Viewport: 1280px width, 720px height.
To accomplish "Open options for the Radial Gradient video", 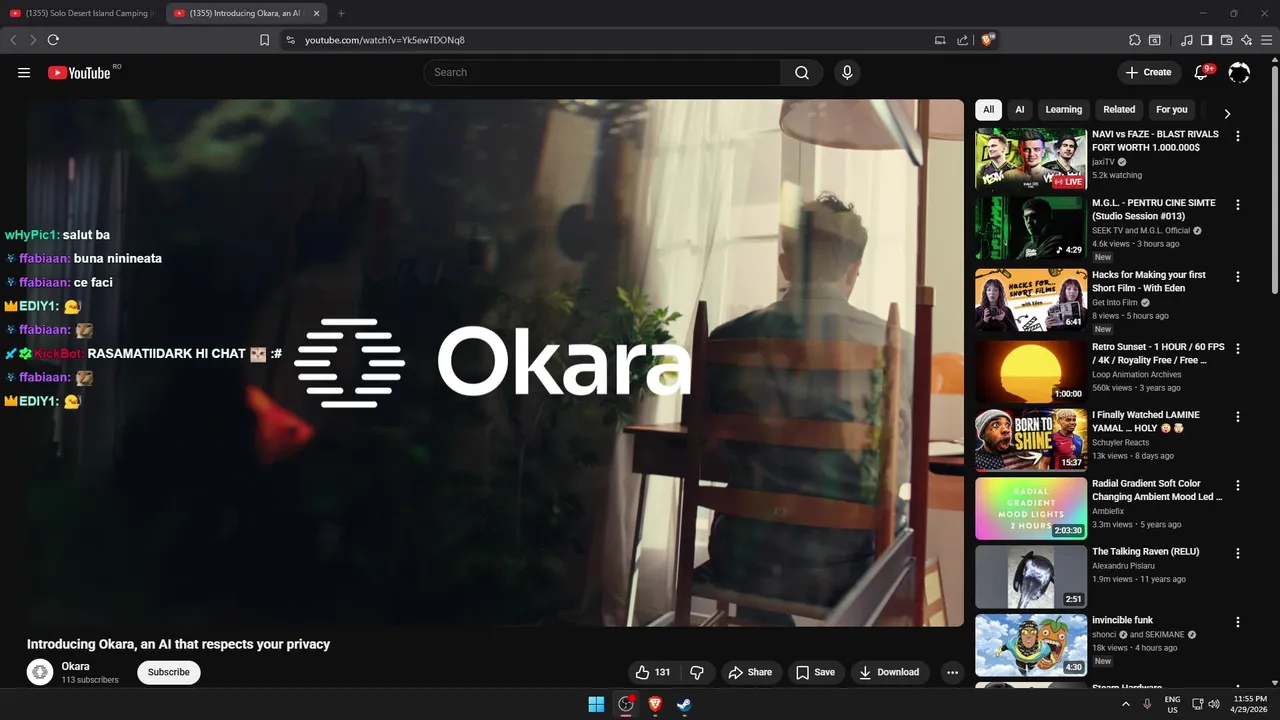I will pyautogui.click(x=1238, y=485).
